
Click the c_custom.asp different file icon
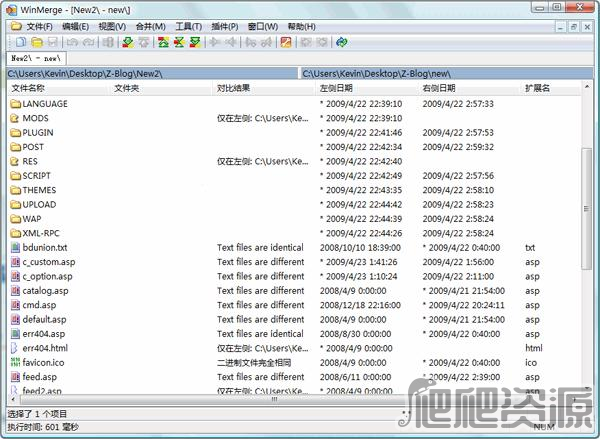coord(15,262)
